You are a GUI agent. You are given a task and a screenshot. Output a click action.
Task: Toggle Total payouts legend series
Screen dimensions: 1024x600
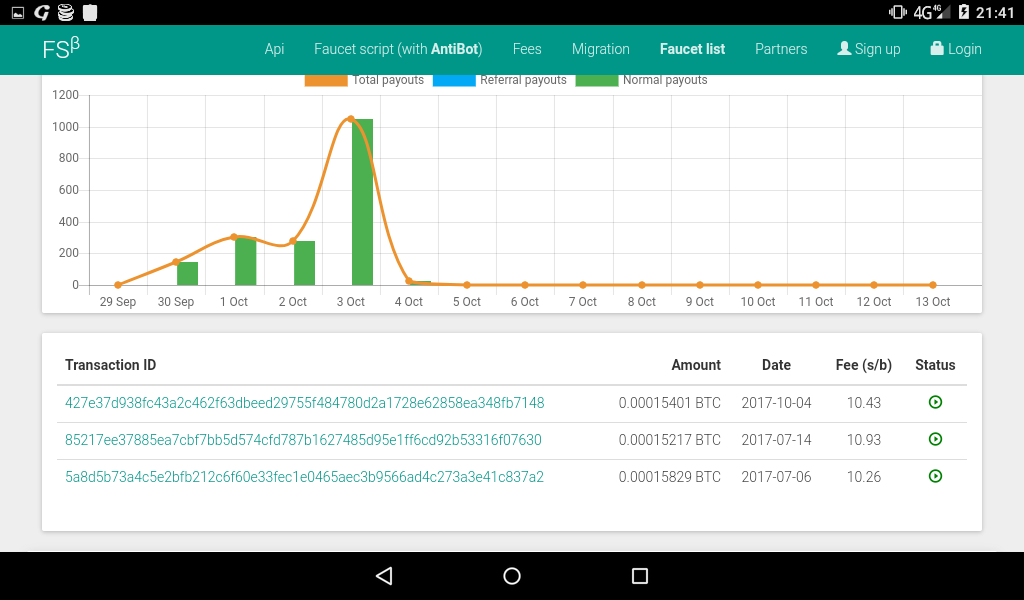point(365,80)
